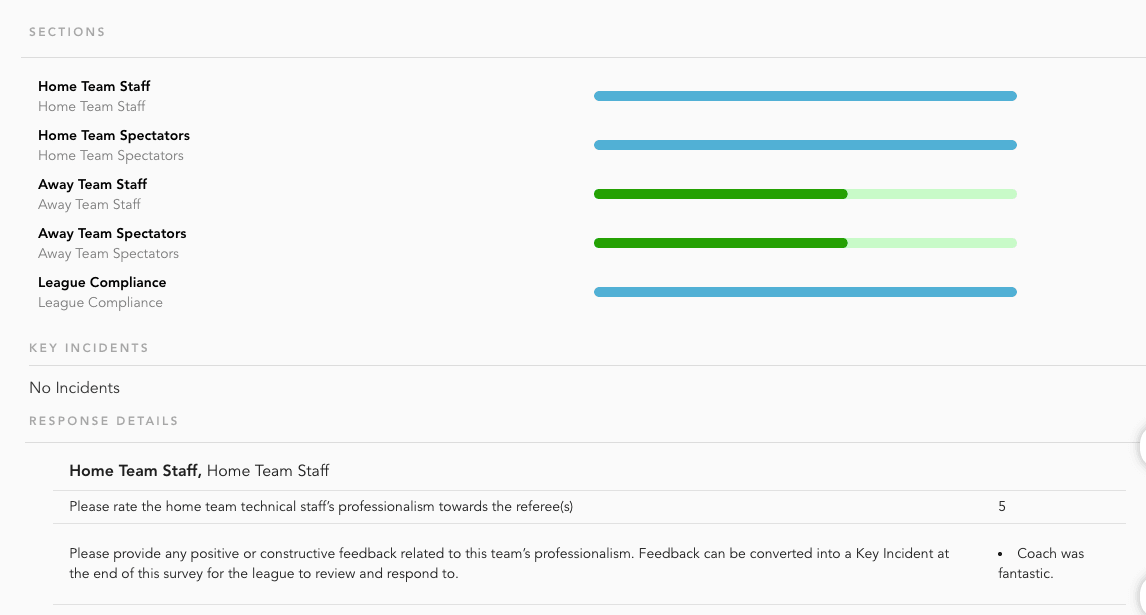1146x615 pixels.
Task: Click the Home Team Staff section title
Action: point(94,86)
